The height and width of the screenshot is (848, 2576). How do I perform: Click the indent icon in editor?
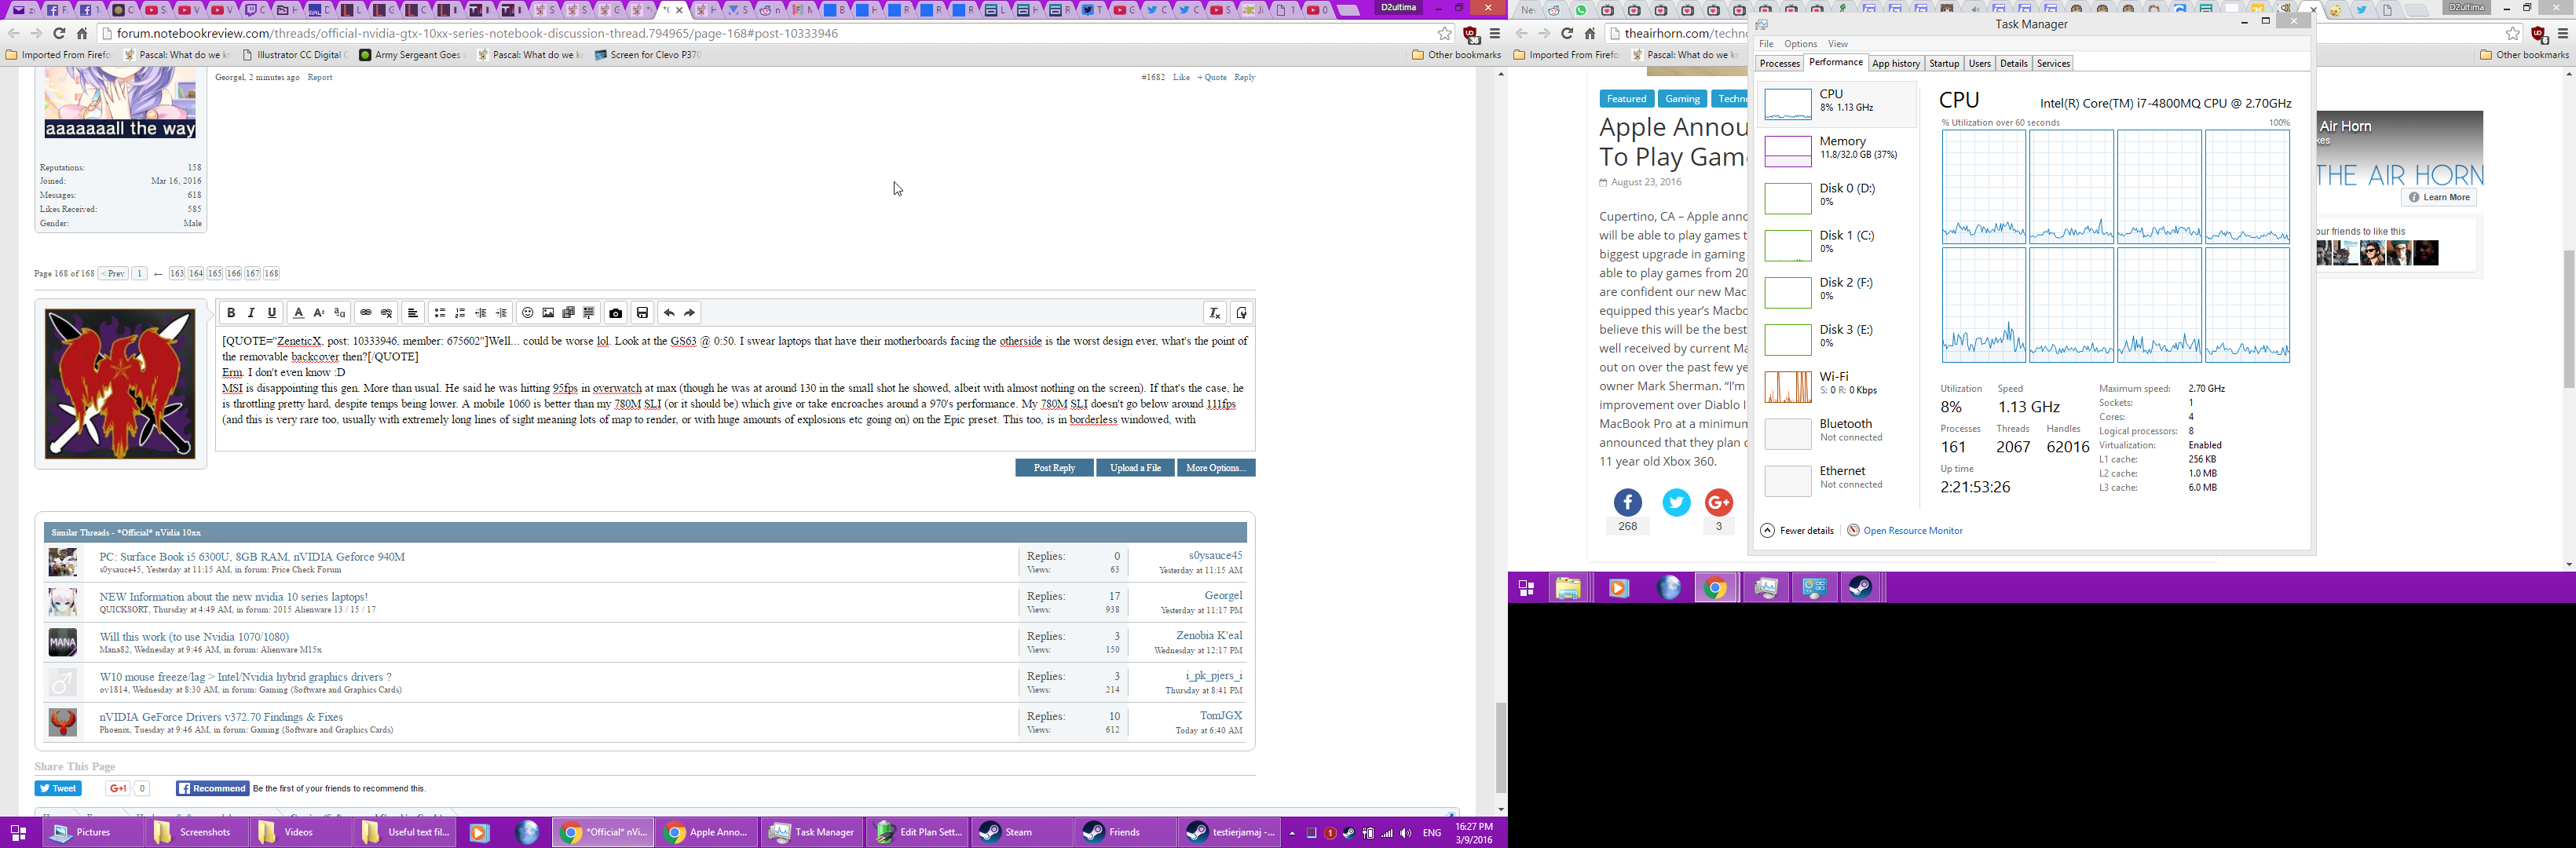click(x=502, y=313)
